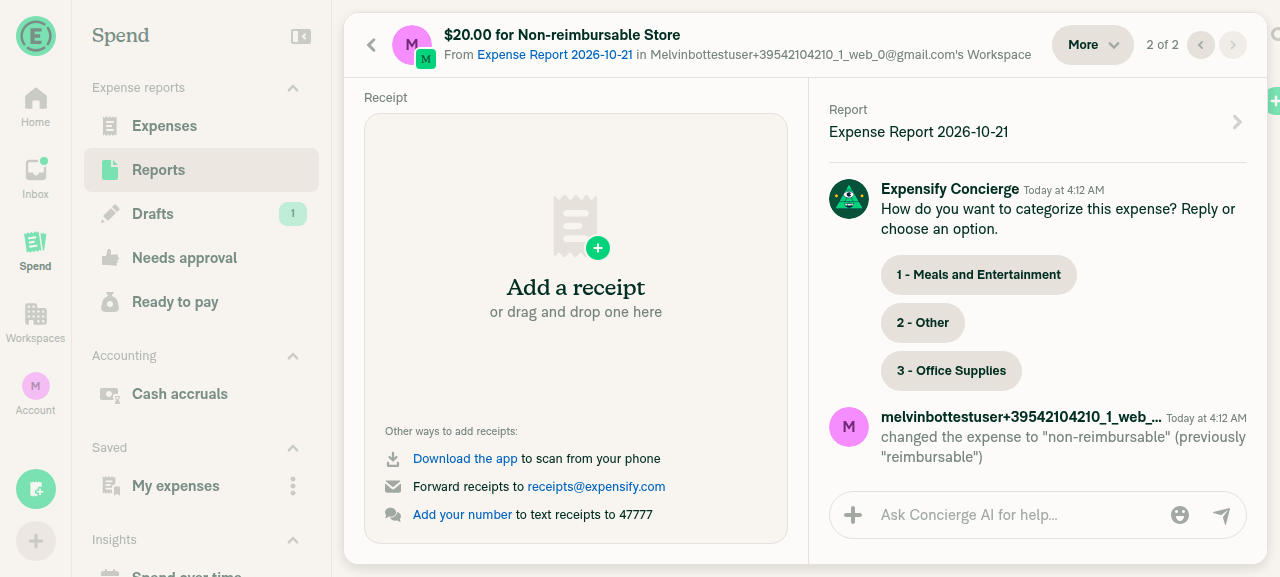Open Needs approval in the sidebar
Image resolution: width=1280 pixels, height=577 pixels.
coord(201,258)
